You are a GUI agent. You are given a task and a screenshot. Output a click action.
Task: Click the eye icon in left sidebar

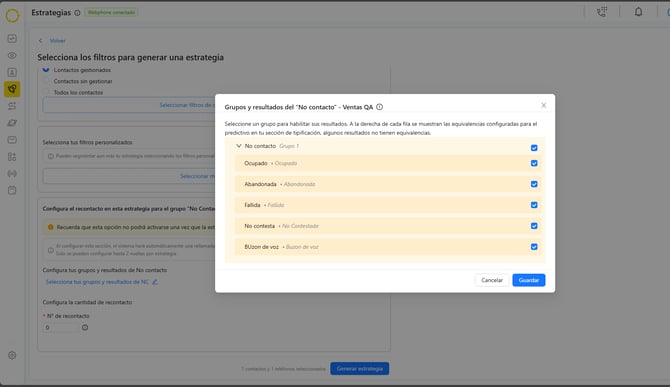12,56
